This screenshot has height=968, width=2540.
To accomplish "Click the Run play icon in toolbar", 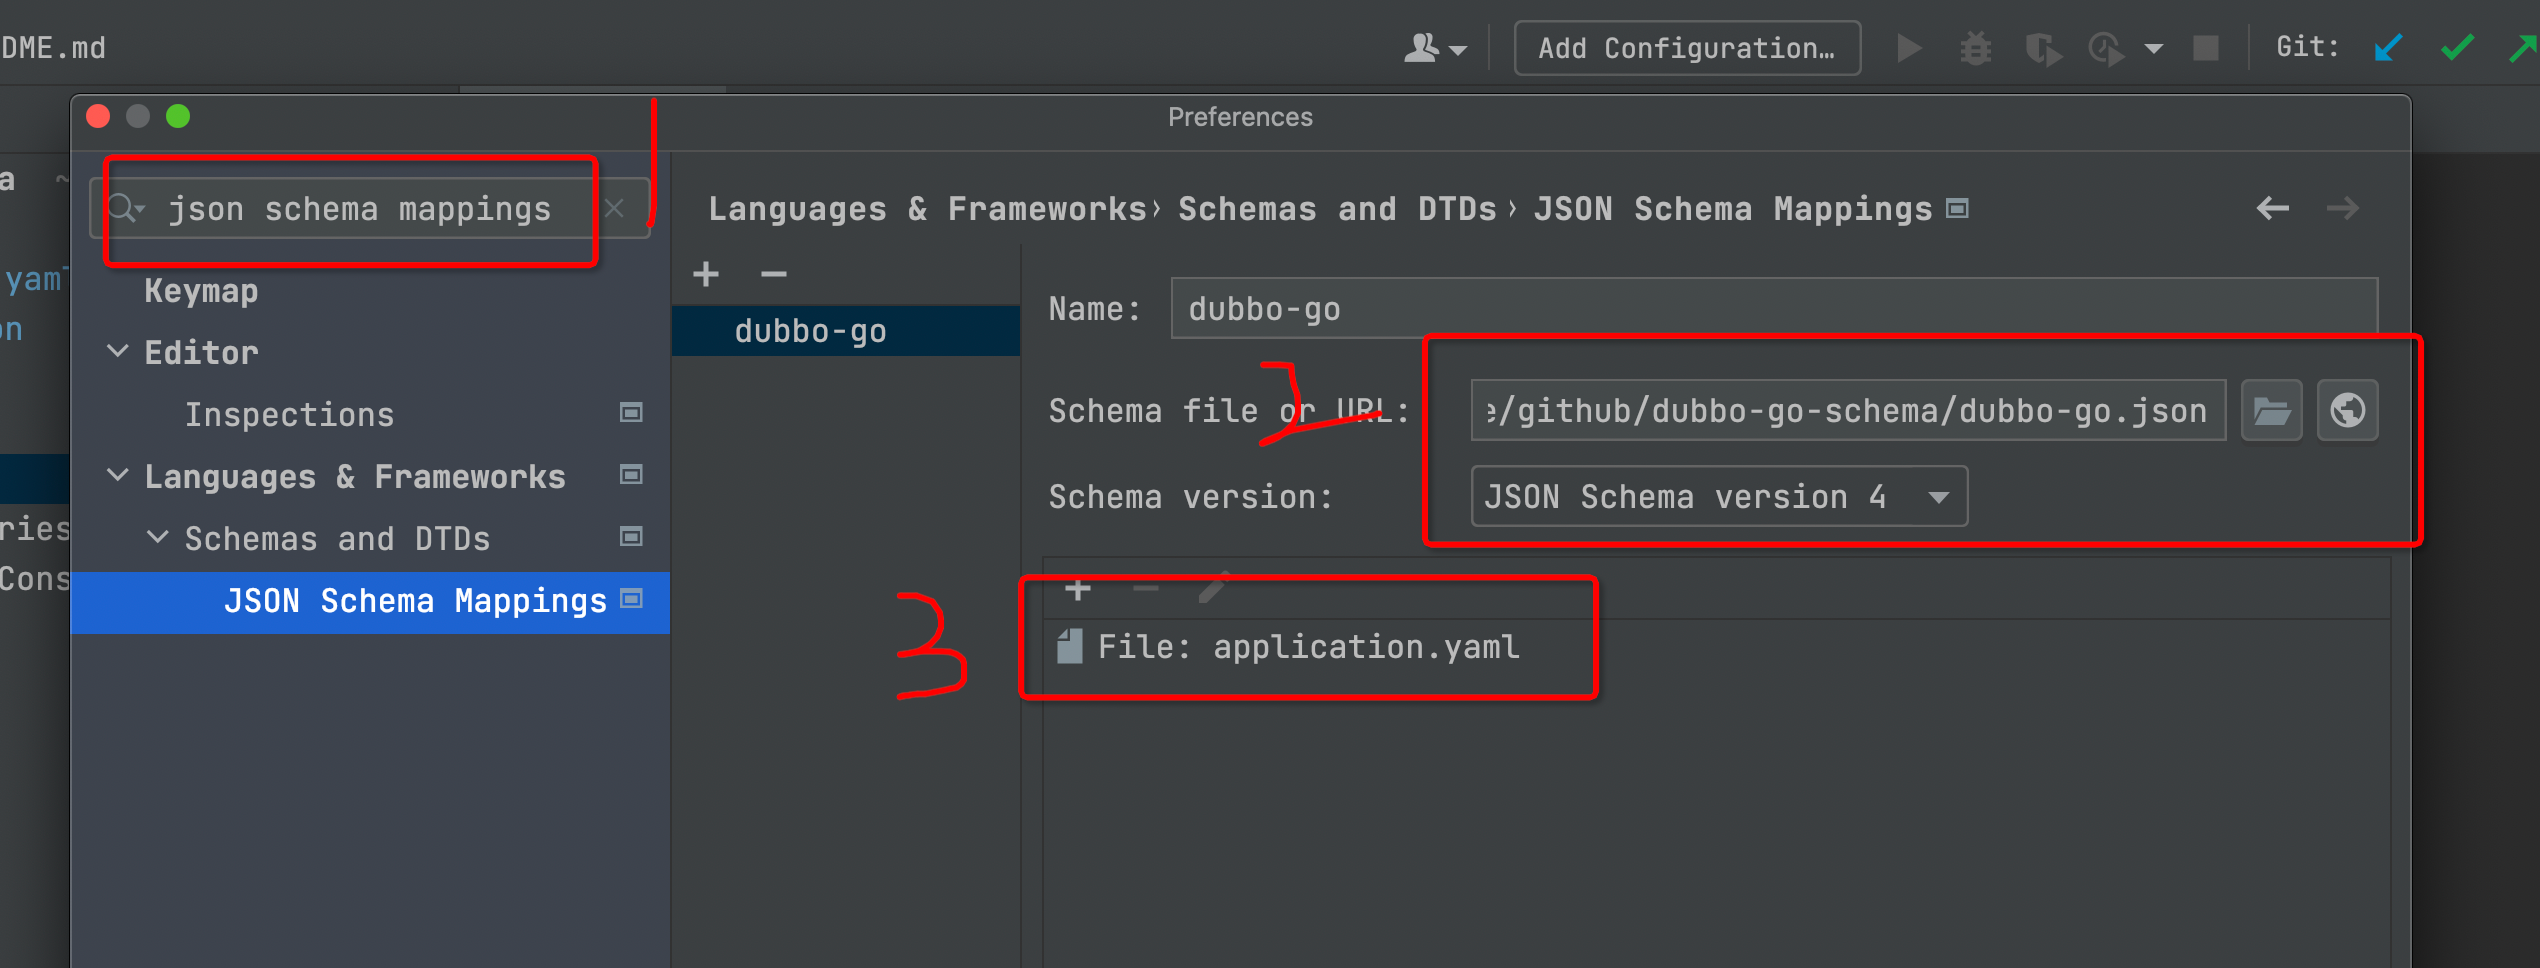I will tap(1909, 48).
